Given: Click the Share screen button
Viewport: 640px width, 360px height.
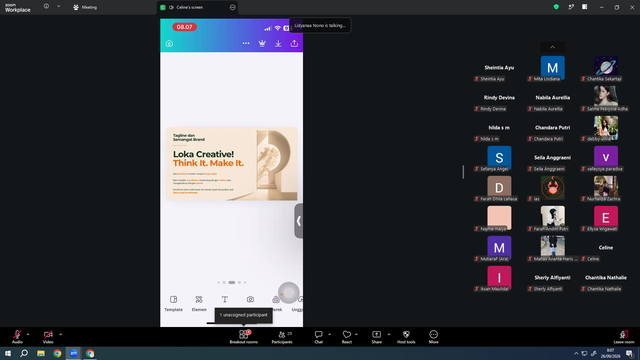Looking at the screenshot, I should (376, 337).
